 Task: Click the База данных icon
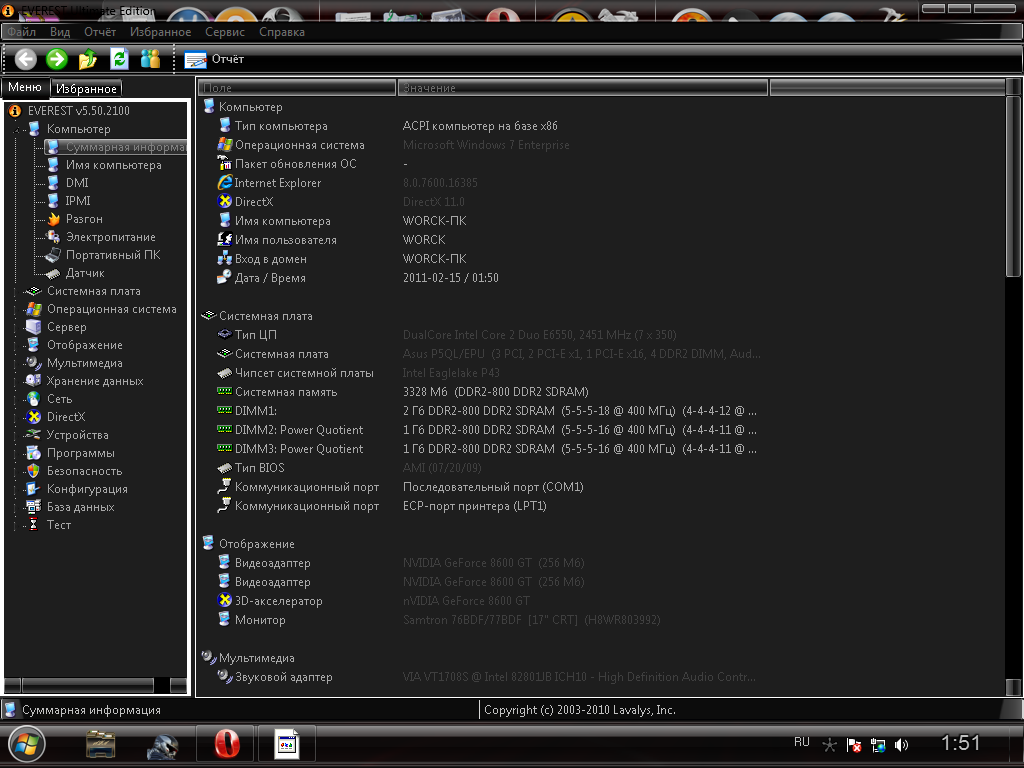click(33, 506)
